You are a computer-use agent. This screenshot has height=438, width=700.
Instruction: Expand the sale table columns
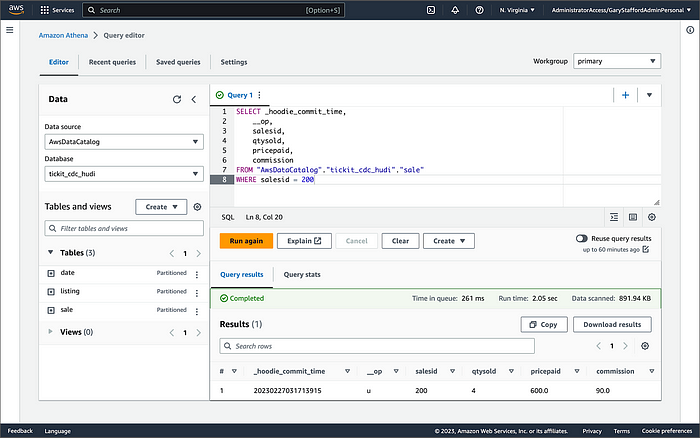[51, 310]
